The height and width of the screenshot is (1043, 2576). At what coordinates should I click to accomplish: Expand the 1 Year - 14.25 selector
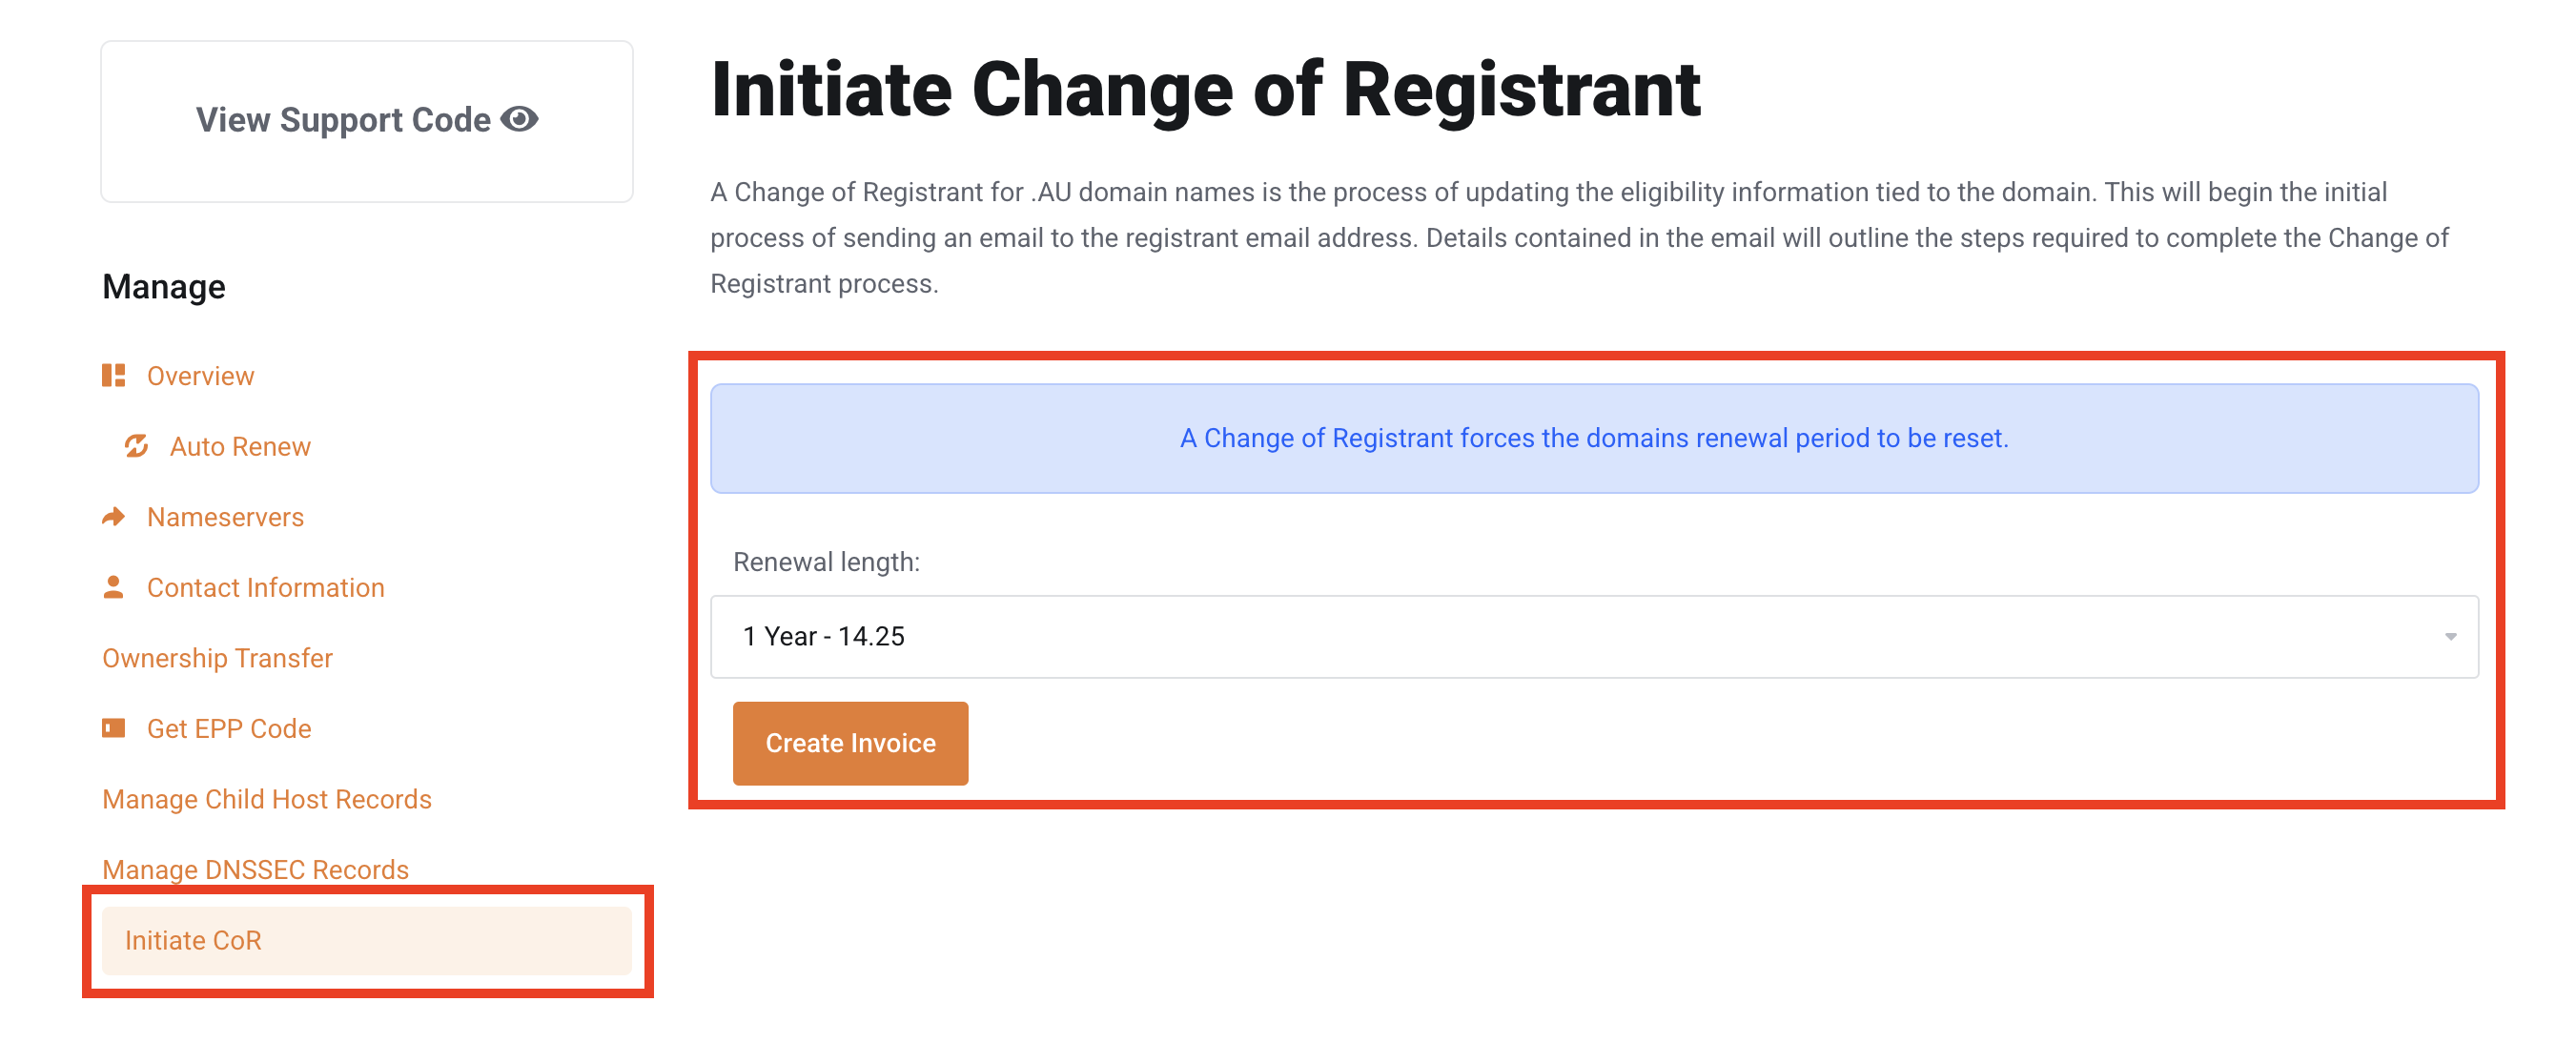click(1595, 636)
